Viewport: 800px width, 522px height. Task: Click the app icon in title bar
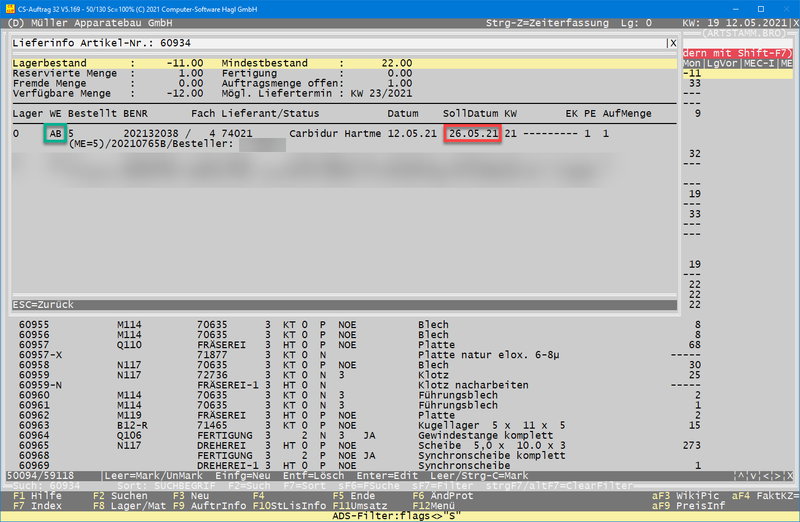[x=9, y=7]
